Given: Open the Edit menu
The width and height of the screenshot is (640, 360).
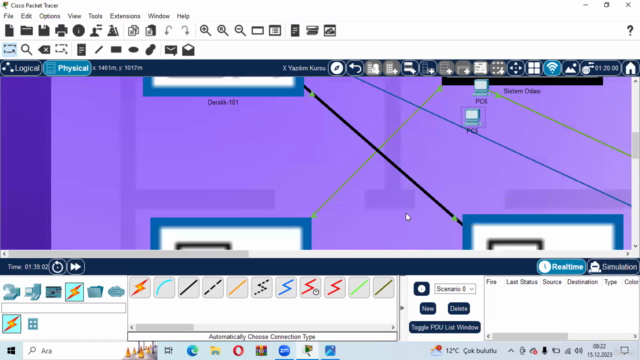Looking at the screenshot, I should pos(26,16).
